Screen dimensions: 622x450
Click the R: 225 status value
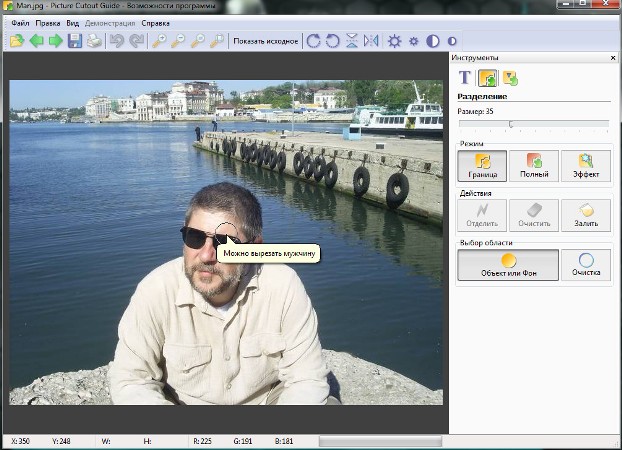(203, 441)
